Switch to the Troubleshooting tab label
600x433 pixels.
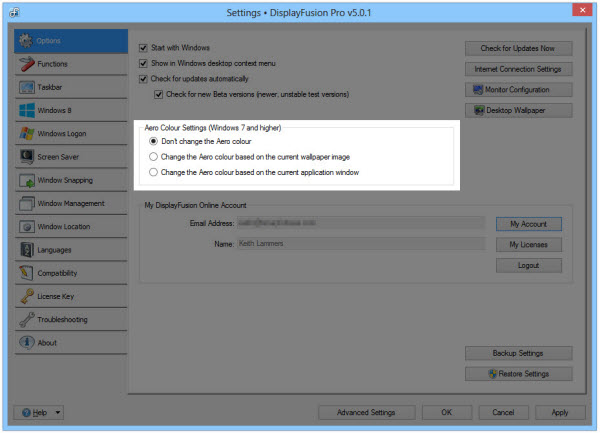pyautogui.click(x=62, y=319)
